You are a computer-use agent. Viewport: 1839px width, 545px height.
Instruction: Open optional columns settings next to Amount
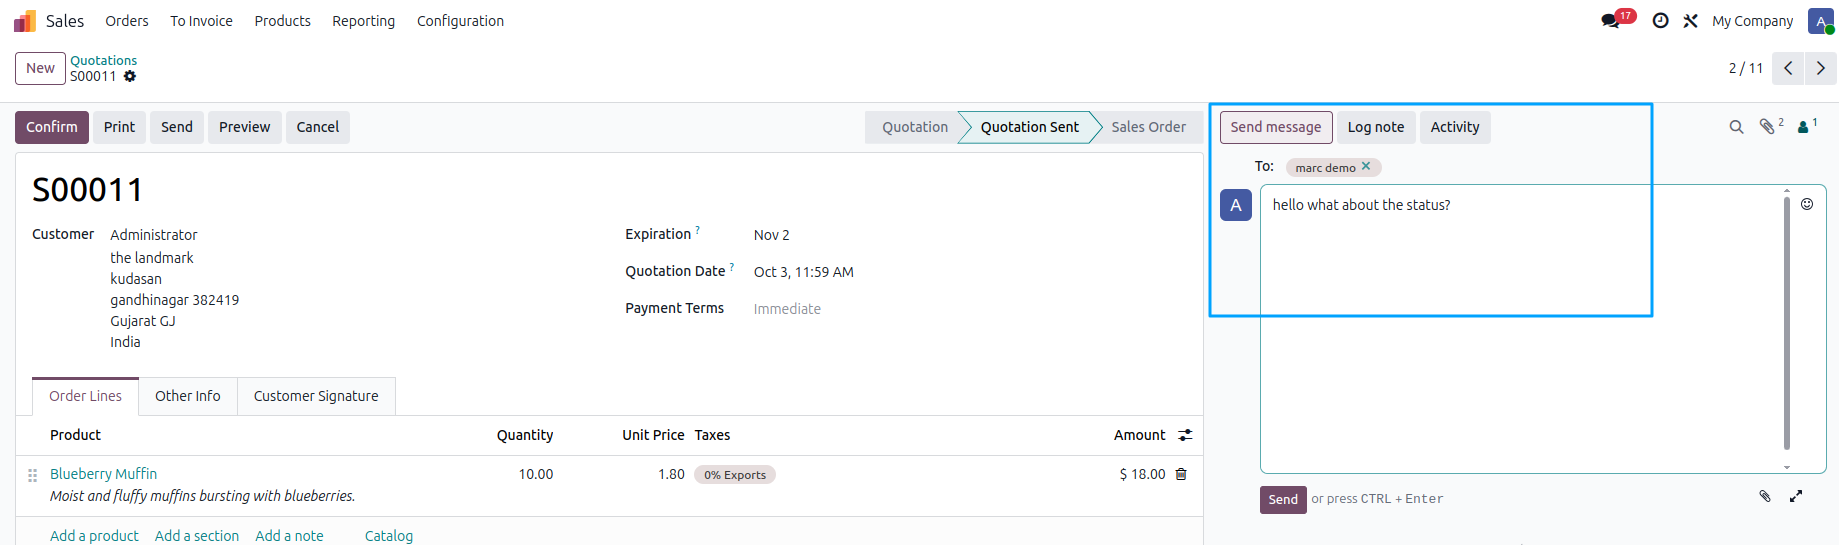point(1185,435)
